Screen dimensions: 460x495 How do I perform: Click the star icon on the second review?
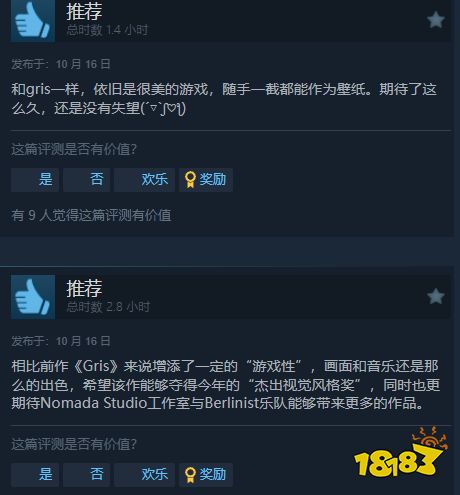(x=436, y=296)
